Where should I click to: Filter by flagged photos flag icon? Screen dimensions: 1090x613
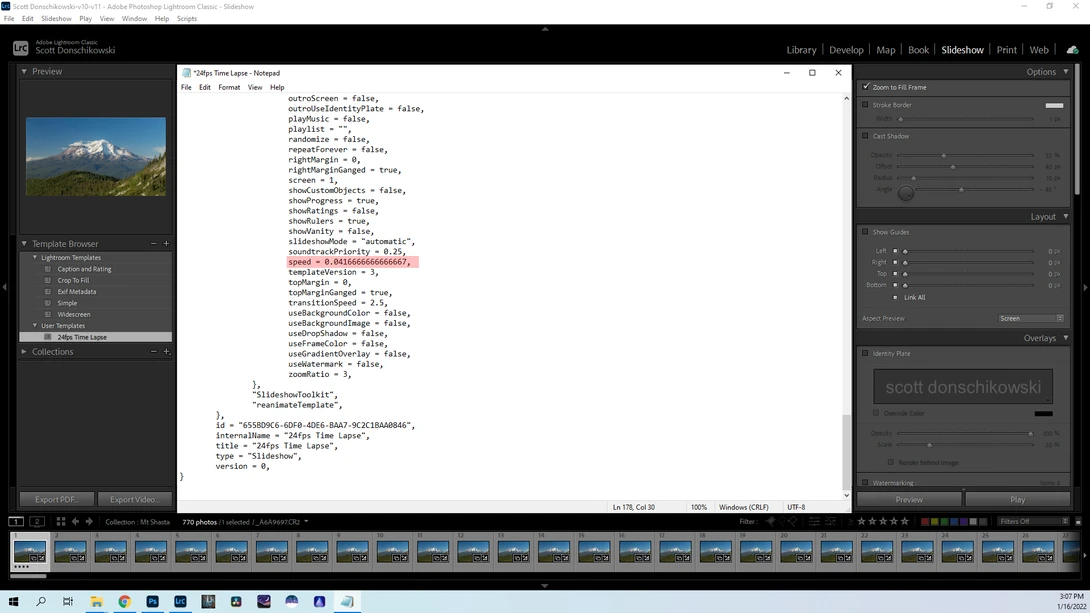[x=770, y=521]
